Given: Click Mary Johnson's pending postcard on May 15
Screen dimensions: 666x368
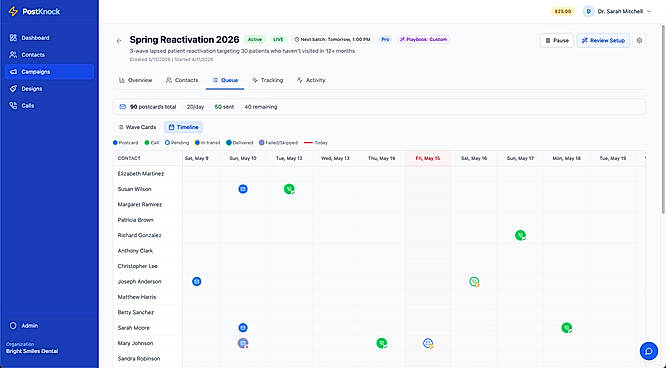Looking at the screenshot, I should coord(428,343).
